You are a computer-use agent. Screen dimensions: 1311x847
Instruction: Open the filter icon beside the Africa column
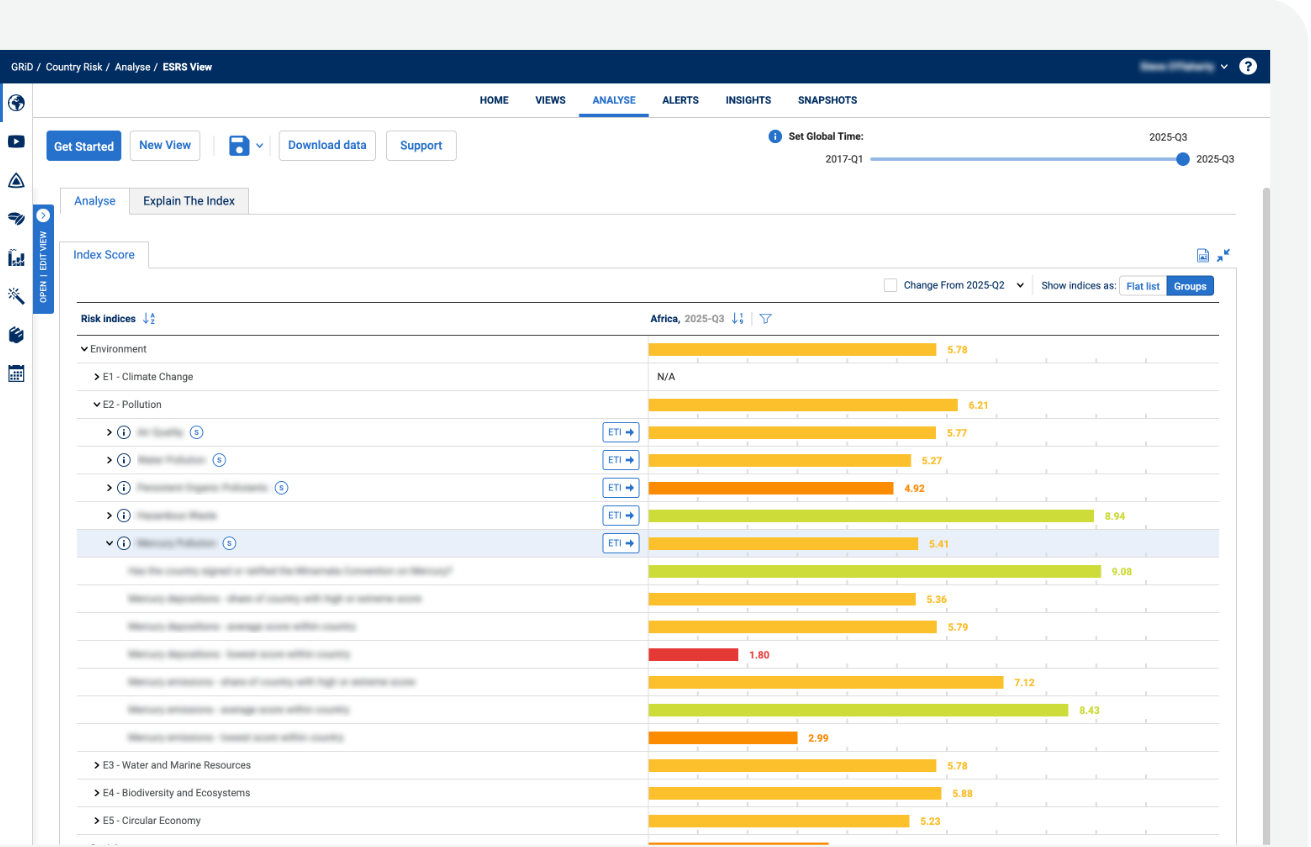(x=765, y=318)
